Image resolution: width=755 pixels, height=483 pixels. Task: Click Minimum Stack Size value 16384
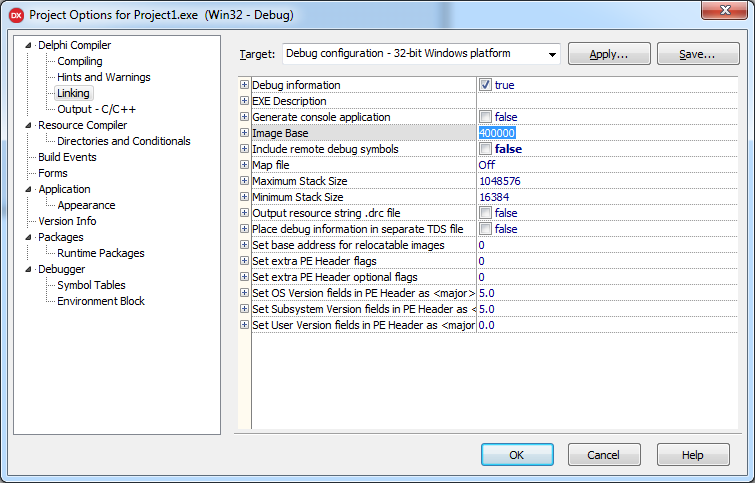pyautogui.click(x=494, y=197)
